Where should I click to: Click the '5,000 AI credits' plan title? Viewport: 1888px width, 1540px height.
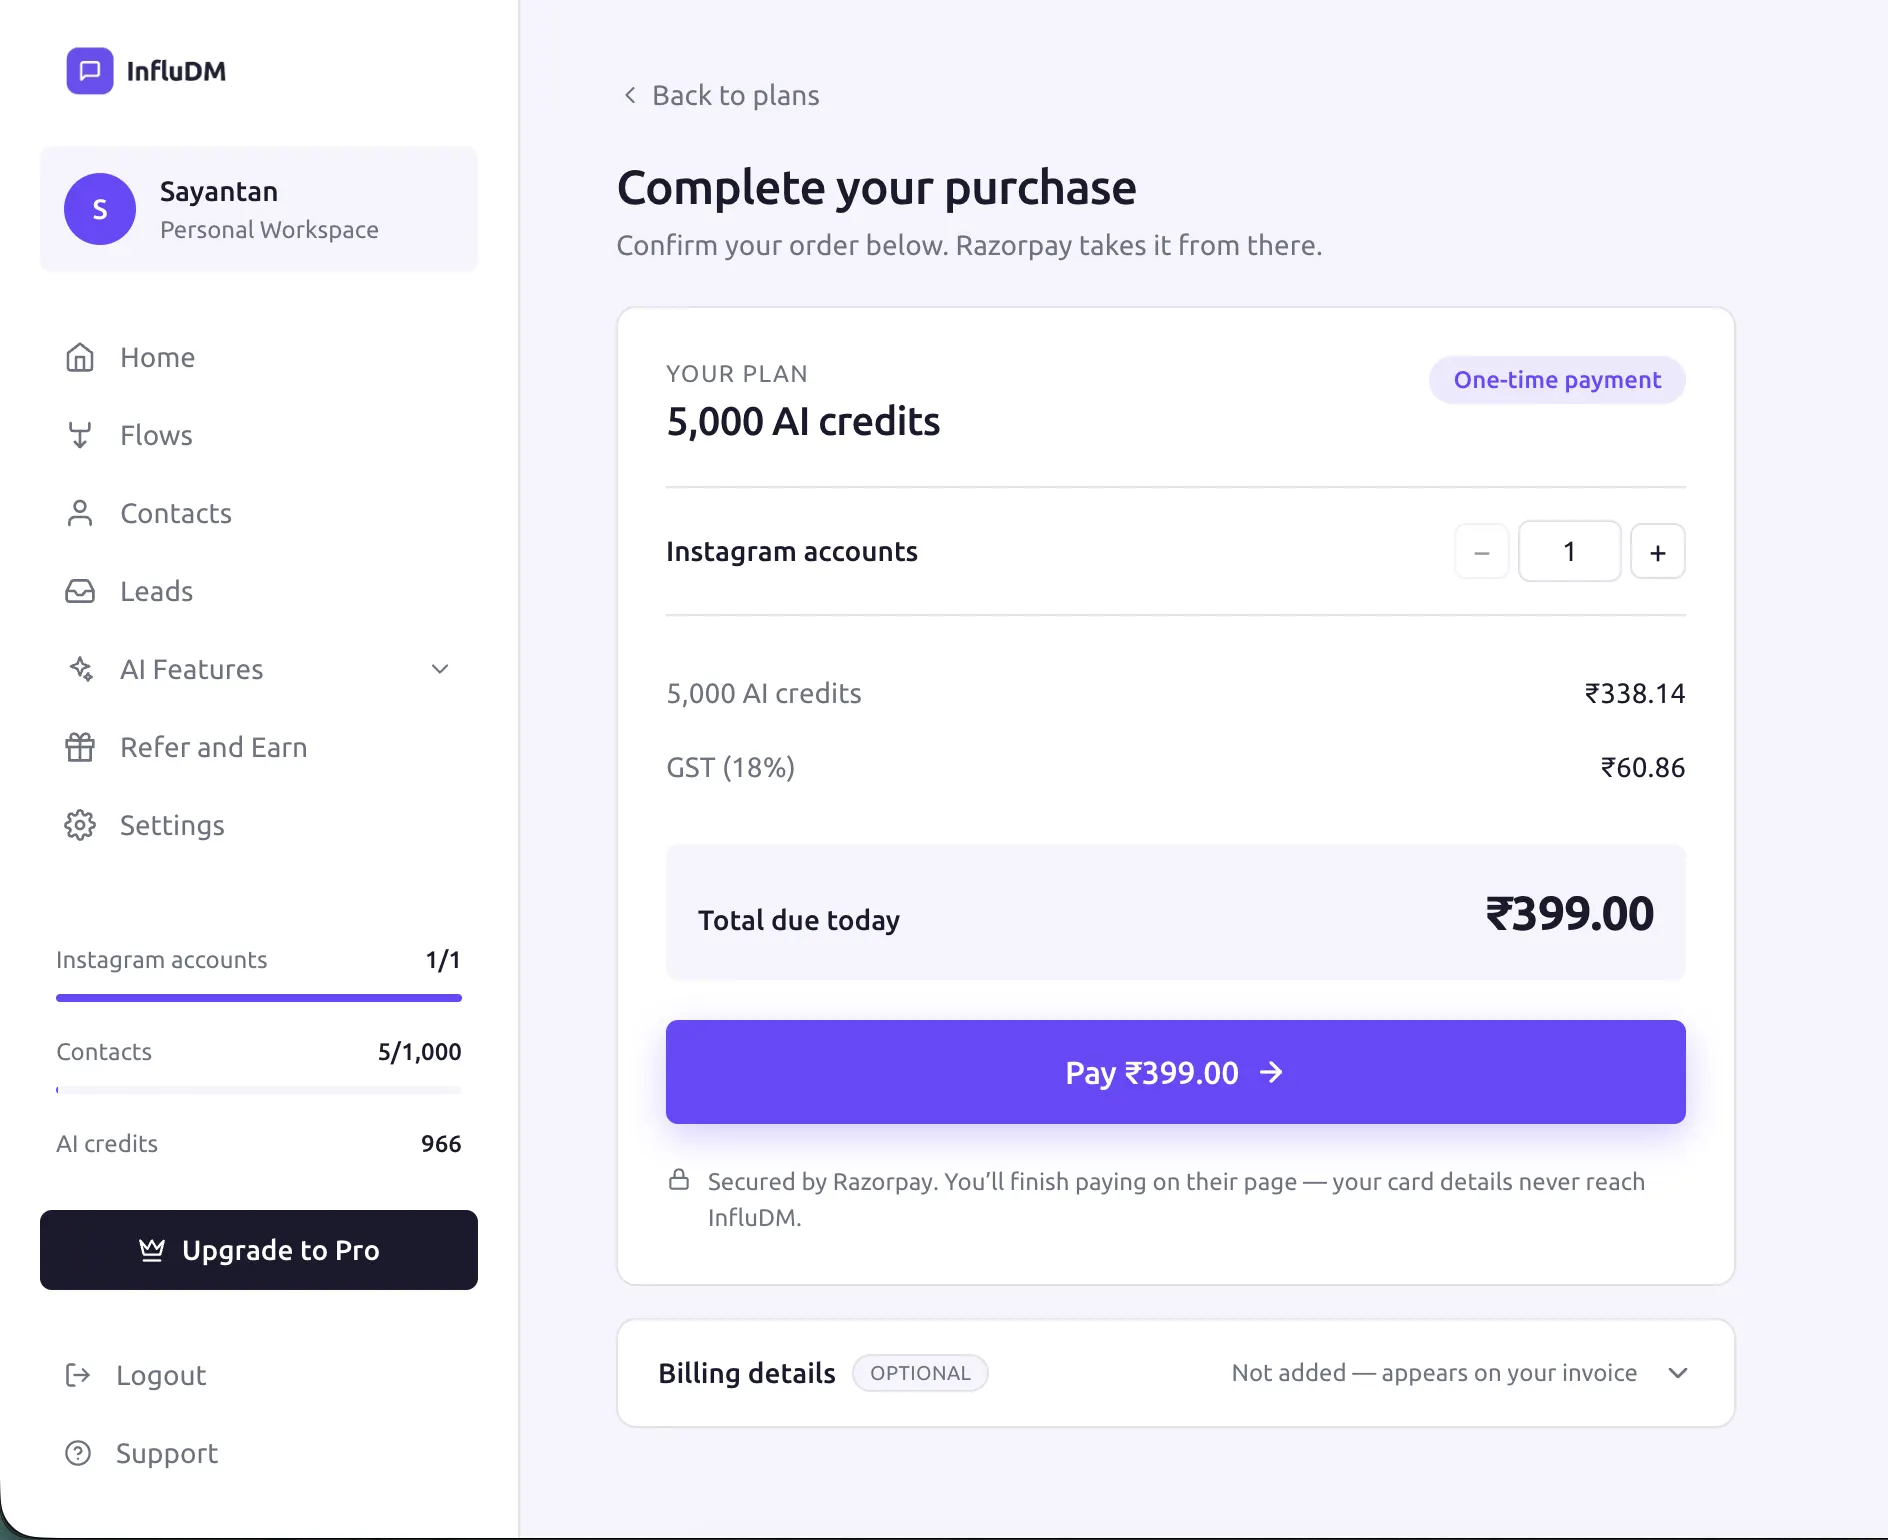pos(803,421)
